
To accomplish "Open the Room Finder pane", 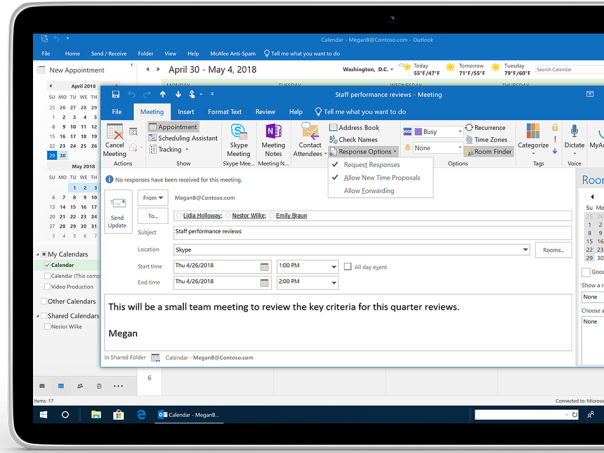I will pyautogui.click(x=489, y=152).
